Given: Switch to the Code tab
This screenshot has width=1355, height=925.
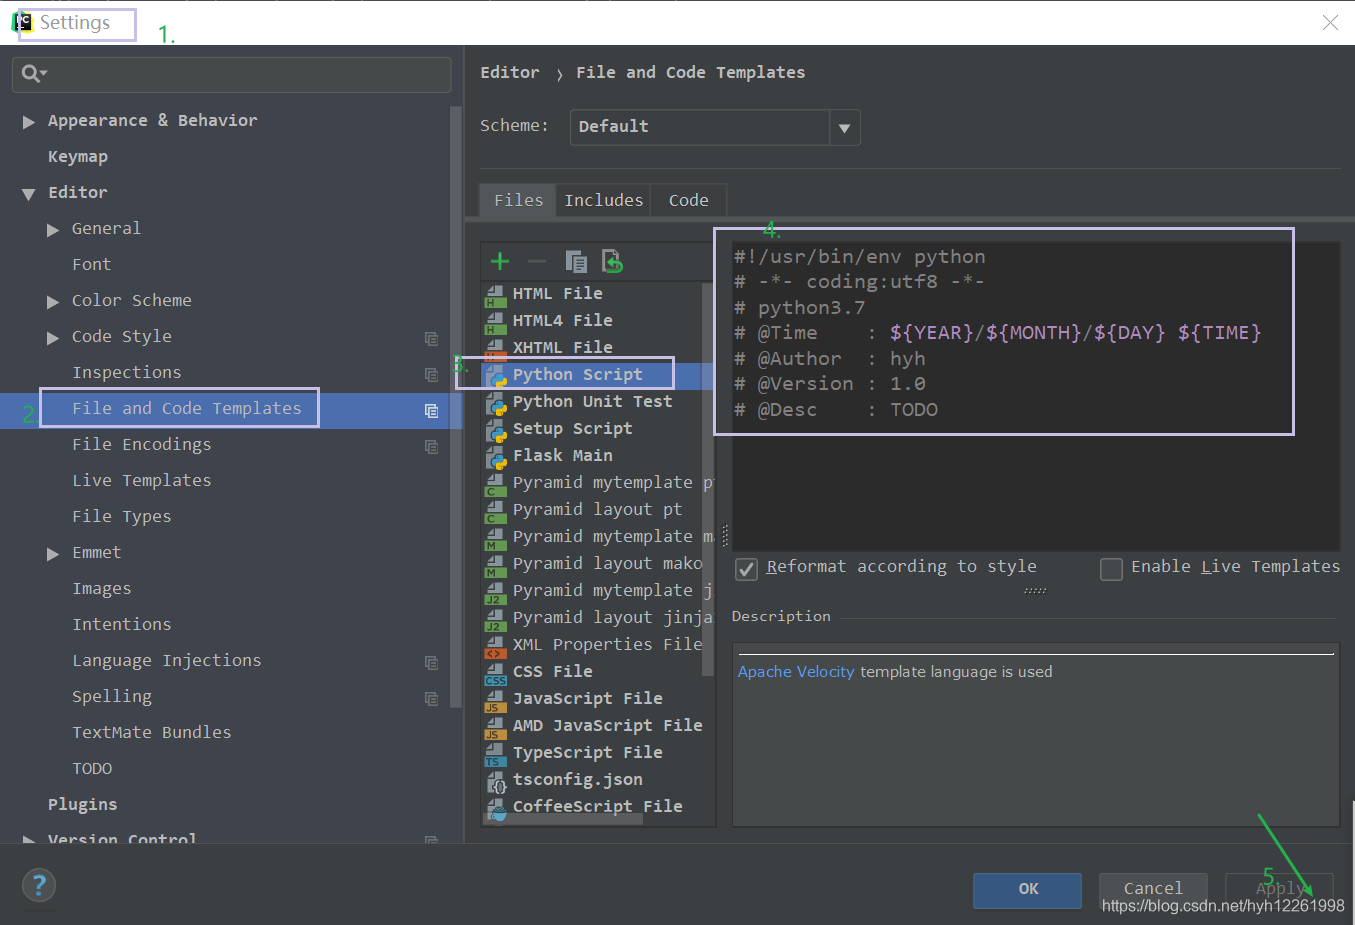Looking at the screenshot, I should point(689,200).
